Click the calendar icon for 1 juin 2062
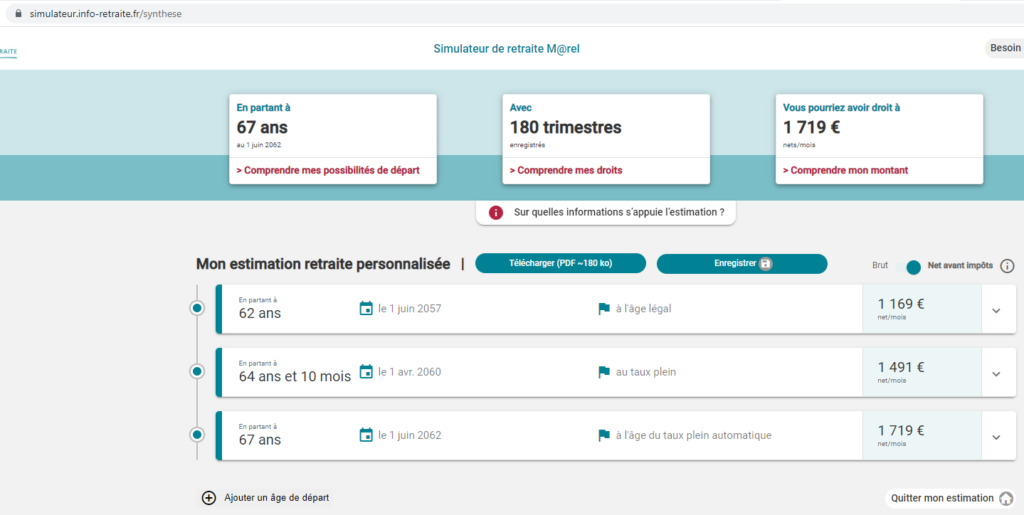 pyautogui.click(x=366, y=435)
